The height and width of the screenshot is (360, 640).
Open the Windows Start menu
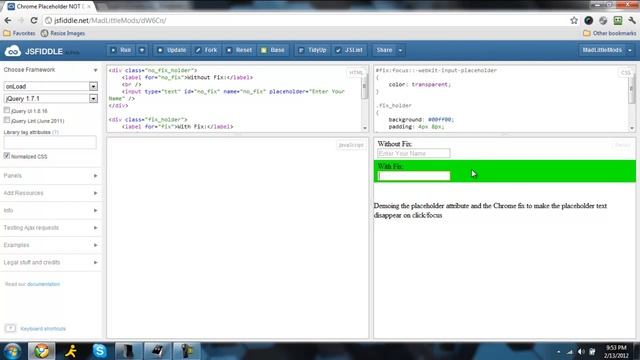(12, 351)
